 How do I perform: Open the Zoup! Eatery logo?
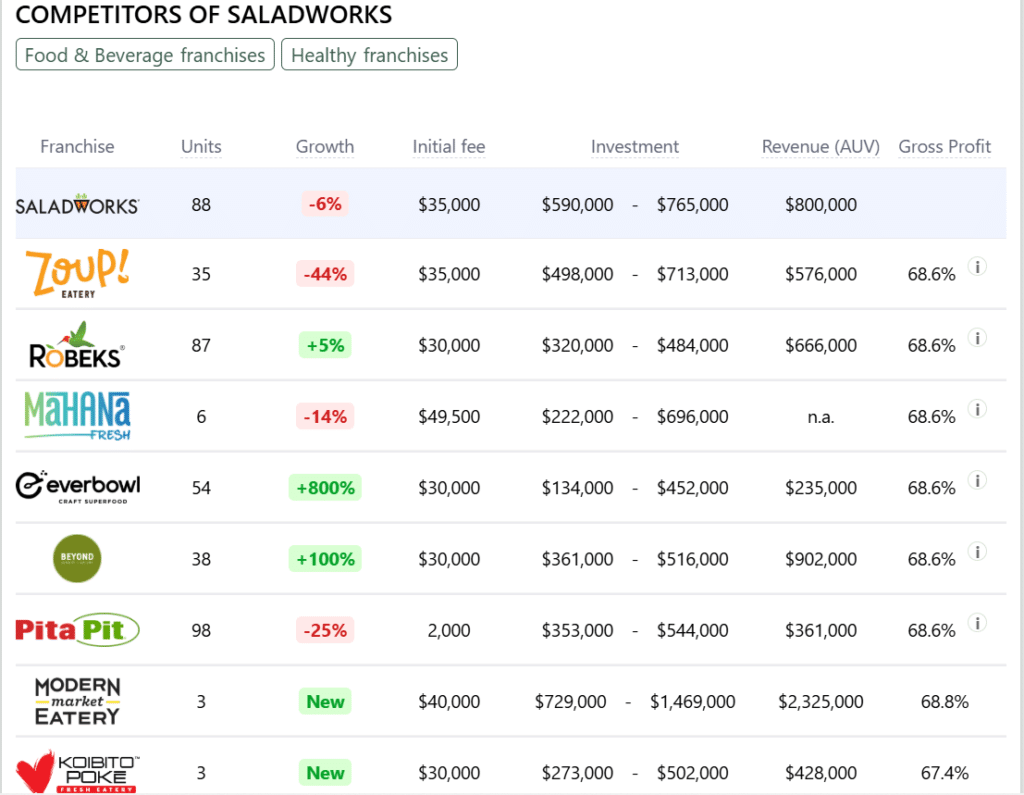tap(77, 273)
